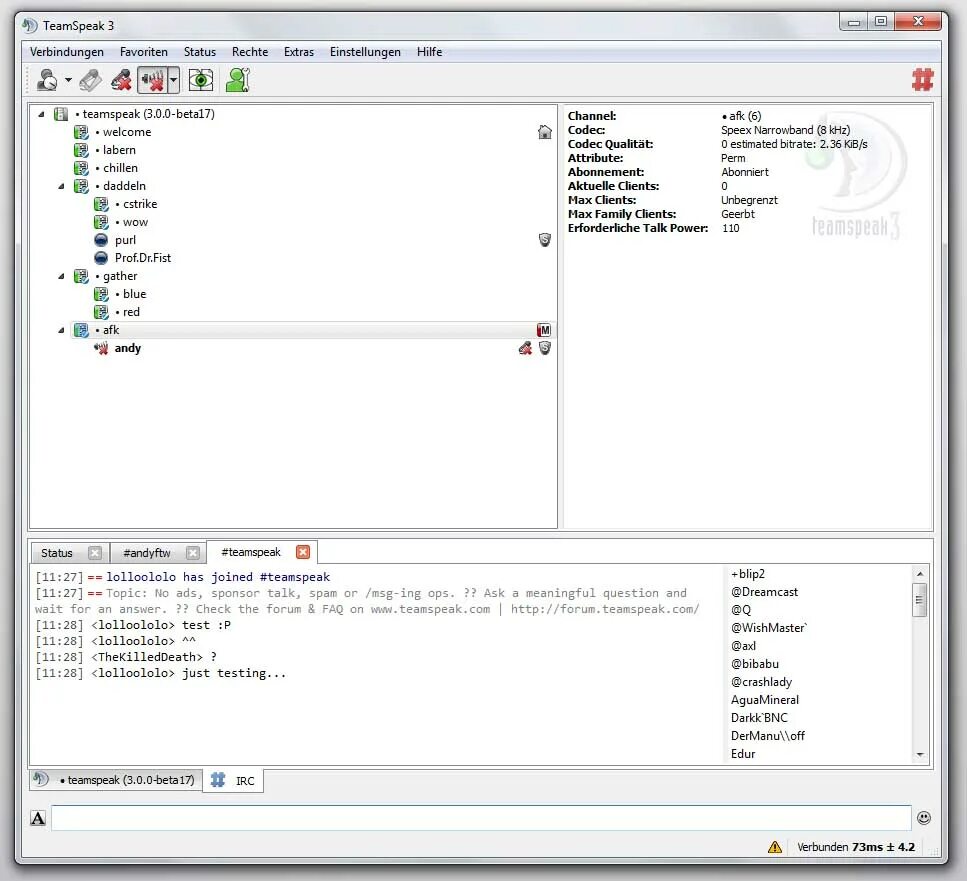967x881 pixels.
Task: Click andy's muted speaker icon
Action: [101, 348]
